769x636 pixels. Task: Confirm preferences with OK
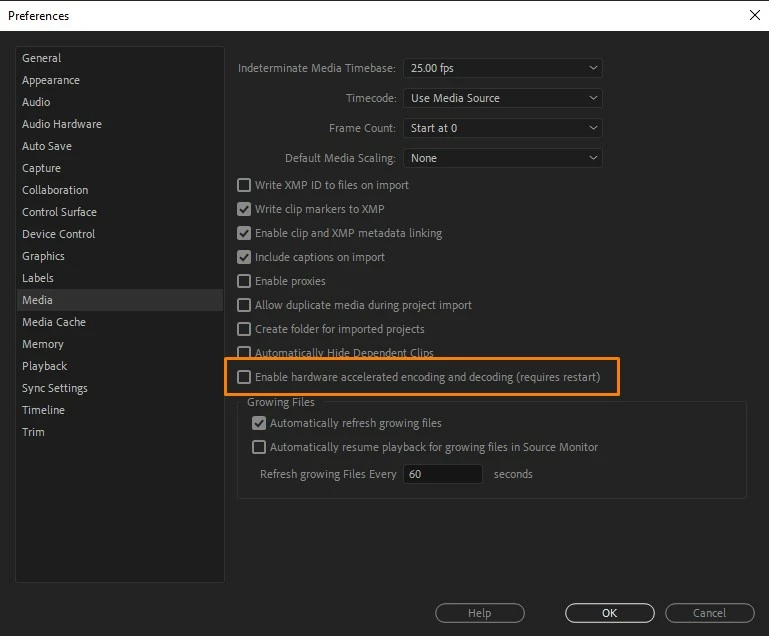click(x=610, y=613)
